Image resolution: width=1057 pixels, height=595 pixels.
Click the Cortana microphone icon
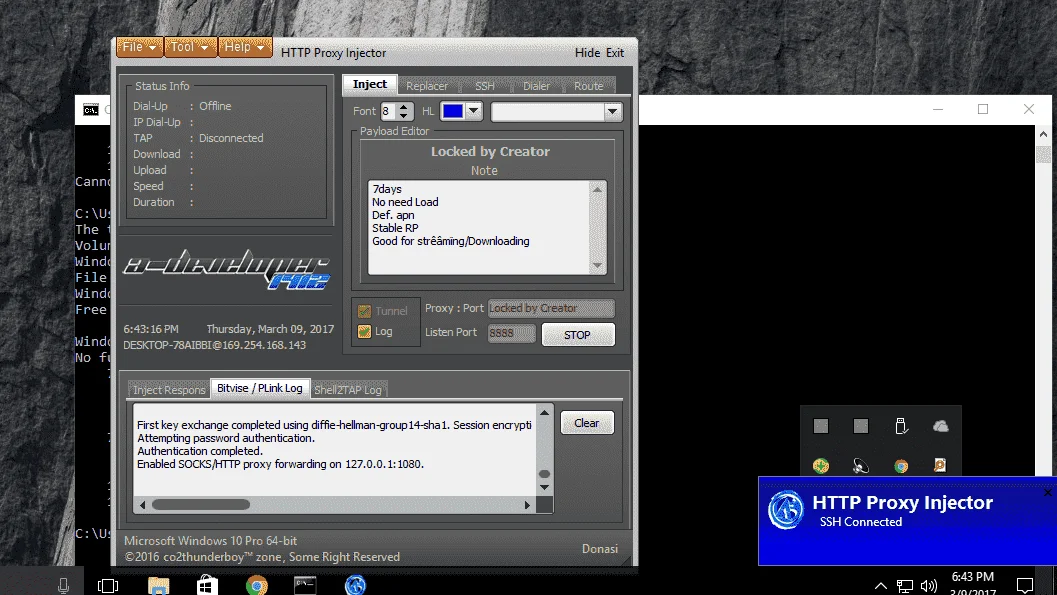click(63, 586)
